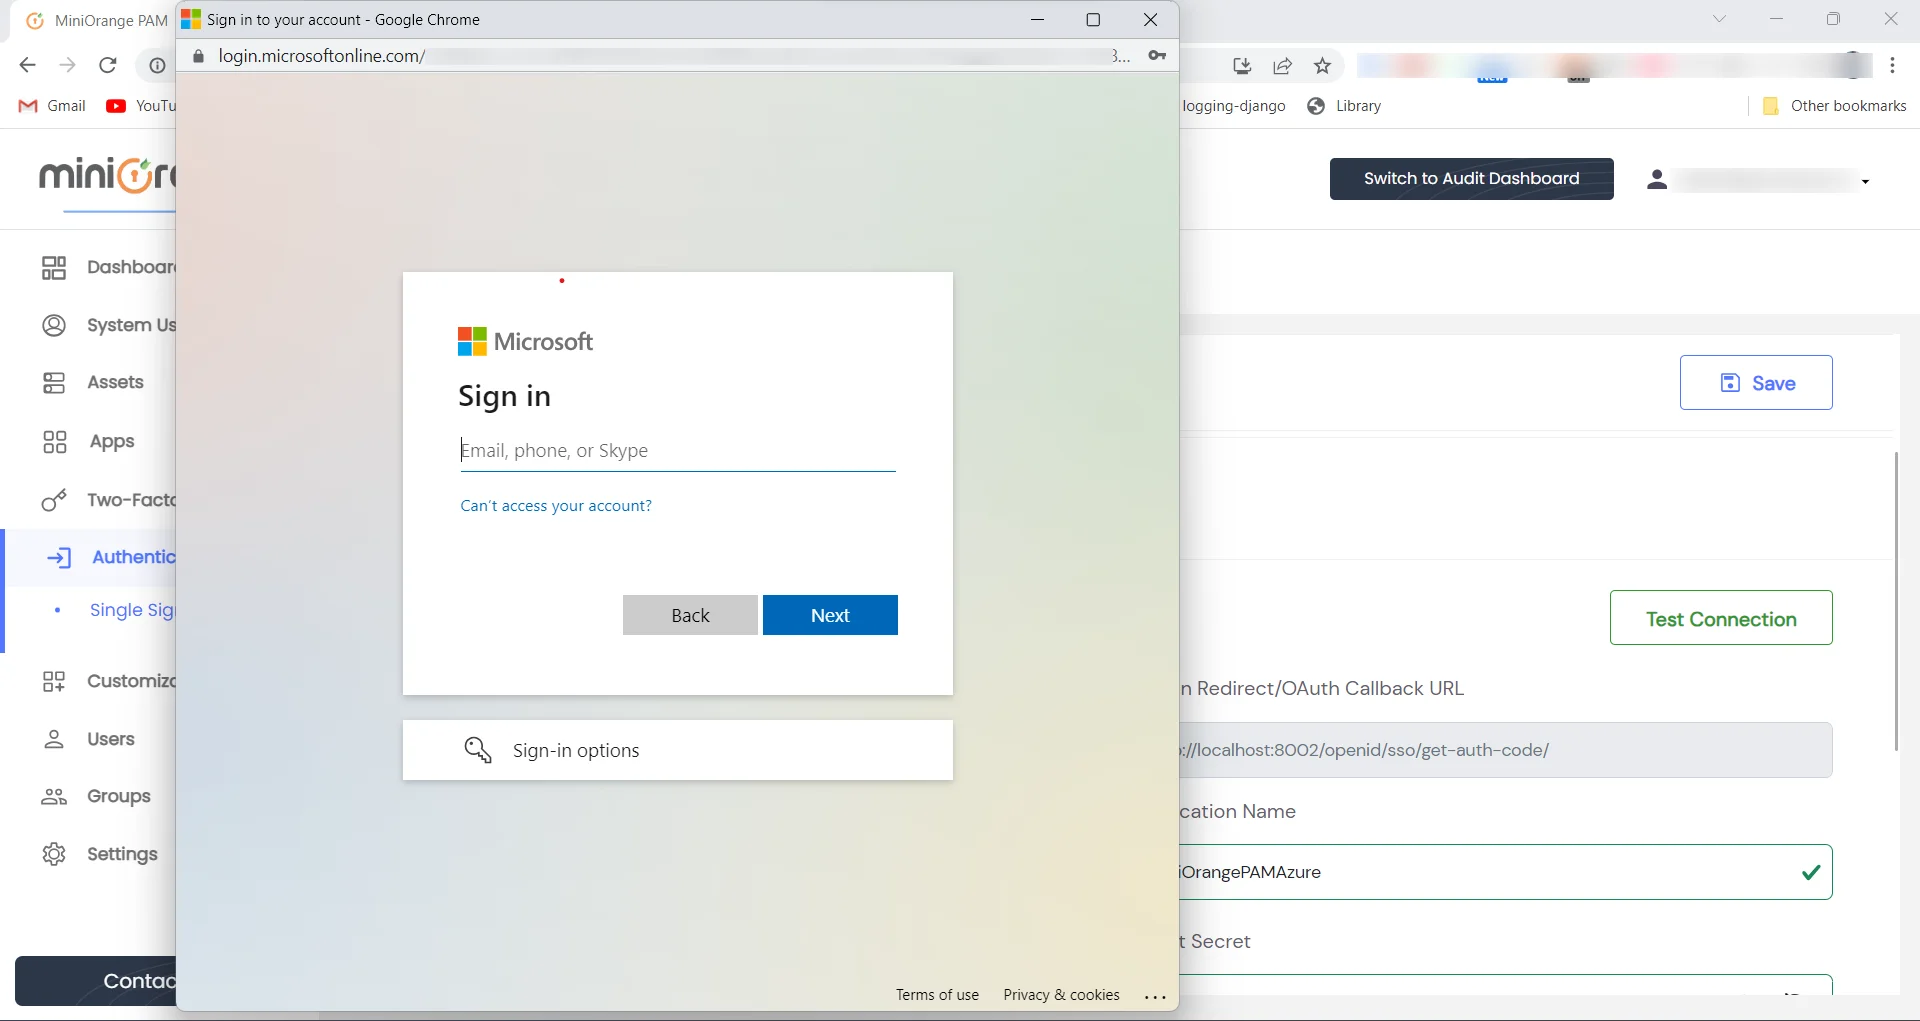Image resolution: width=1920 pixels, height=1021 pixels.
Task: Click the Groups icon in sidebar
Action: click(x=55, y=797)
